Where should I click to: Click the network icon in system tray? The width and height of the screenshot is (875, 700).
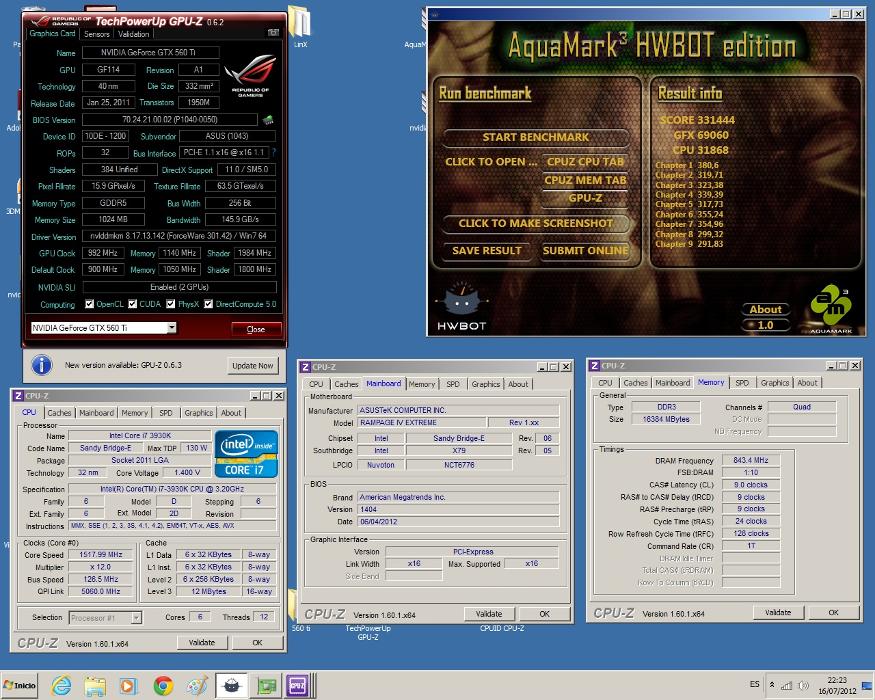coord(786,685)
